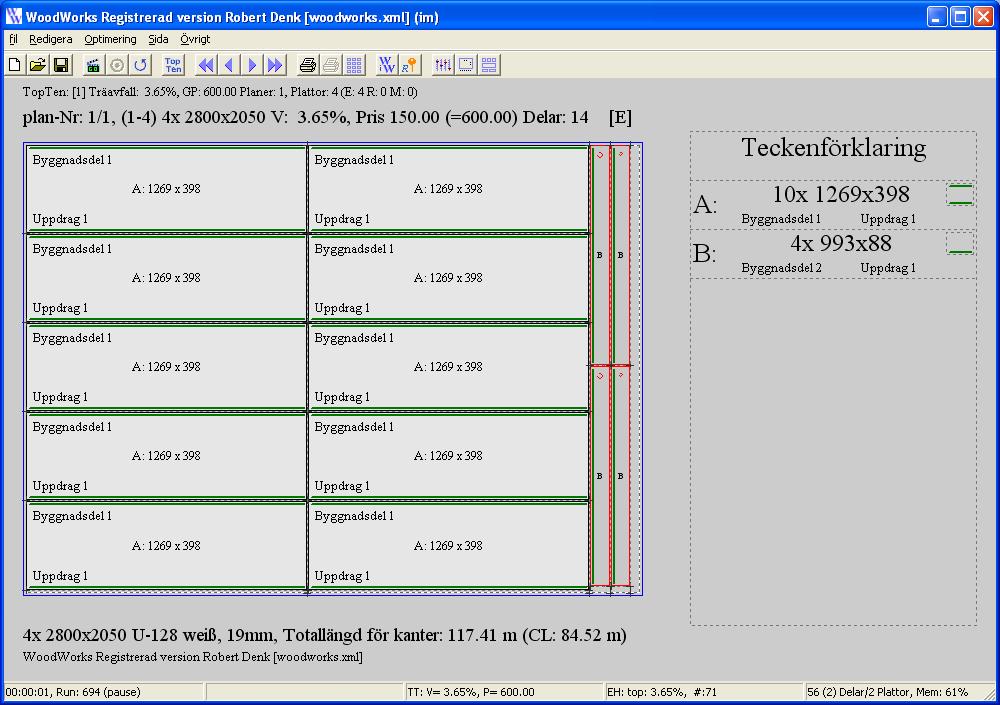The height and width of the screenshot is (705, 1000).
Task: Click legend entry B: 4x 993x88
Action: click(833, 254)
